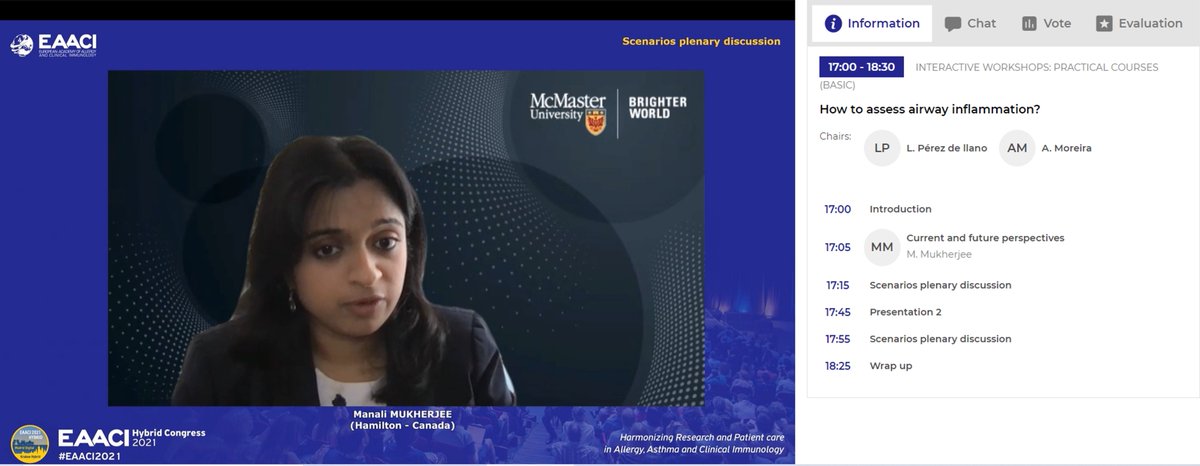Click the speech bubble icon on the Chat tab
The height and width of the screenshot is (466, 1200).
click(x=953, y=24)
